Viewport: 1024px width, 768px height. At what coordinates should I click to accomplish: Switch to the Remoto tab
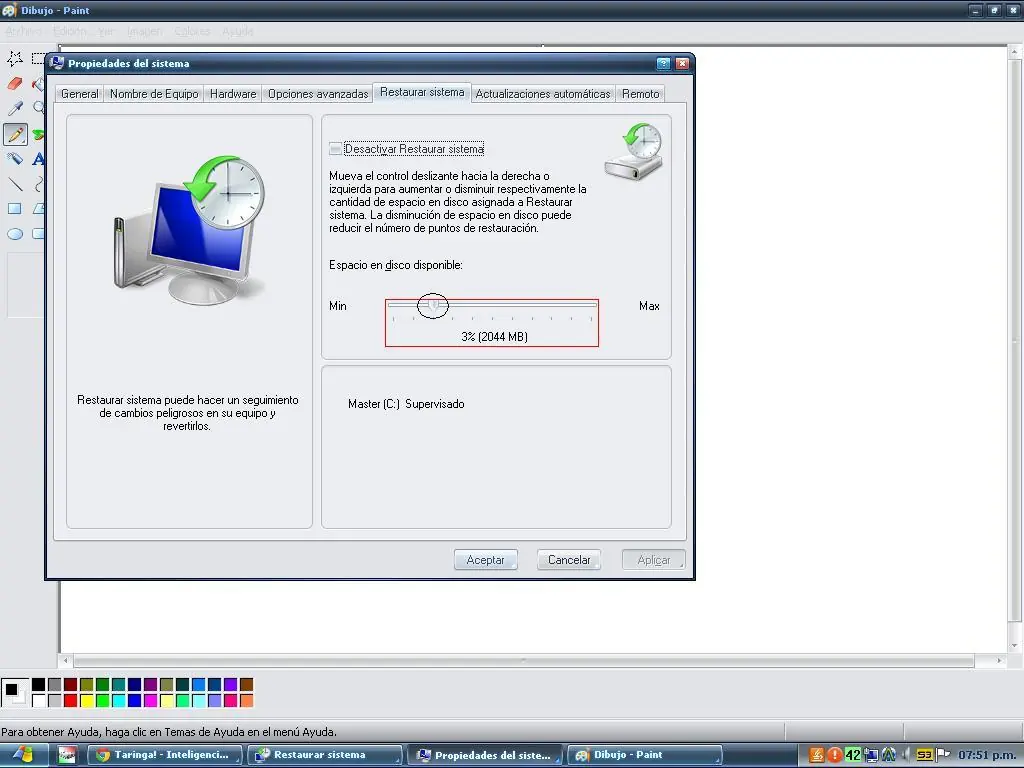pyautogui.click(x=641, y=94)
